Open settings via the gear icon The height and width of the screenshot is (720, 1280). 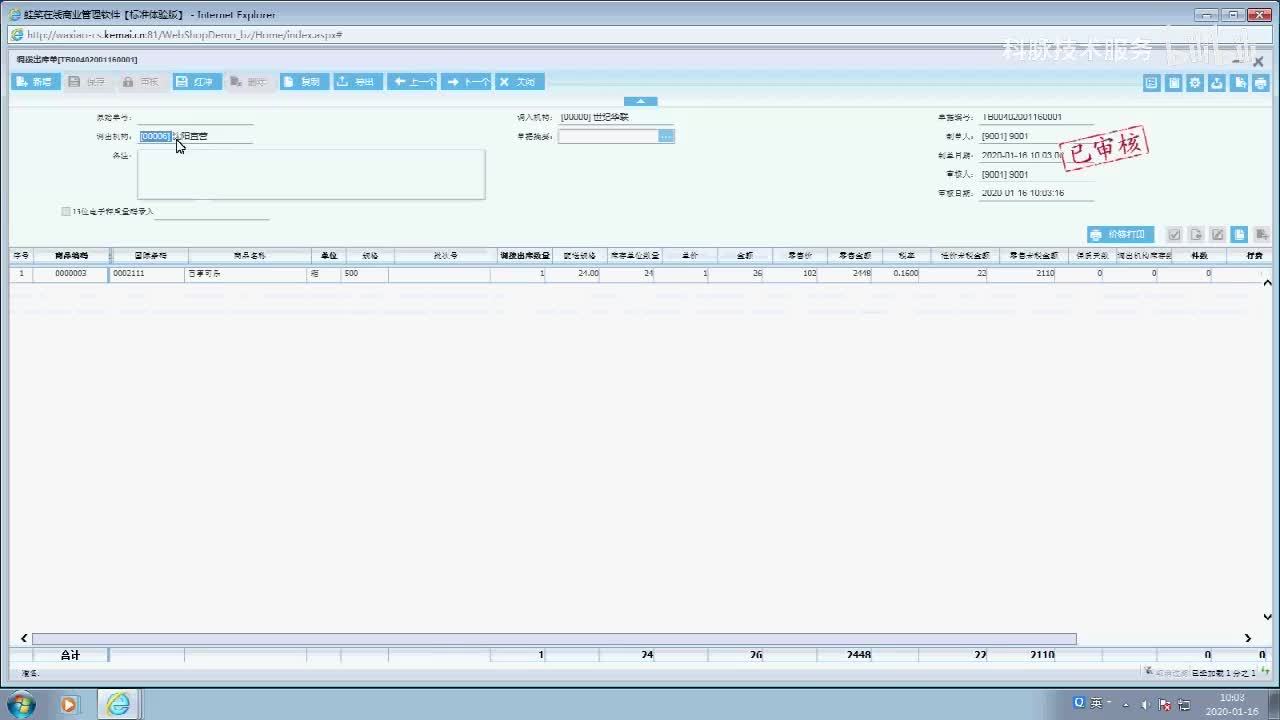1194,84
